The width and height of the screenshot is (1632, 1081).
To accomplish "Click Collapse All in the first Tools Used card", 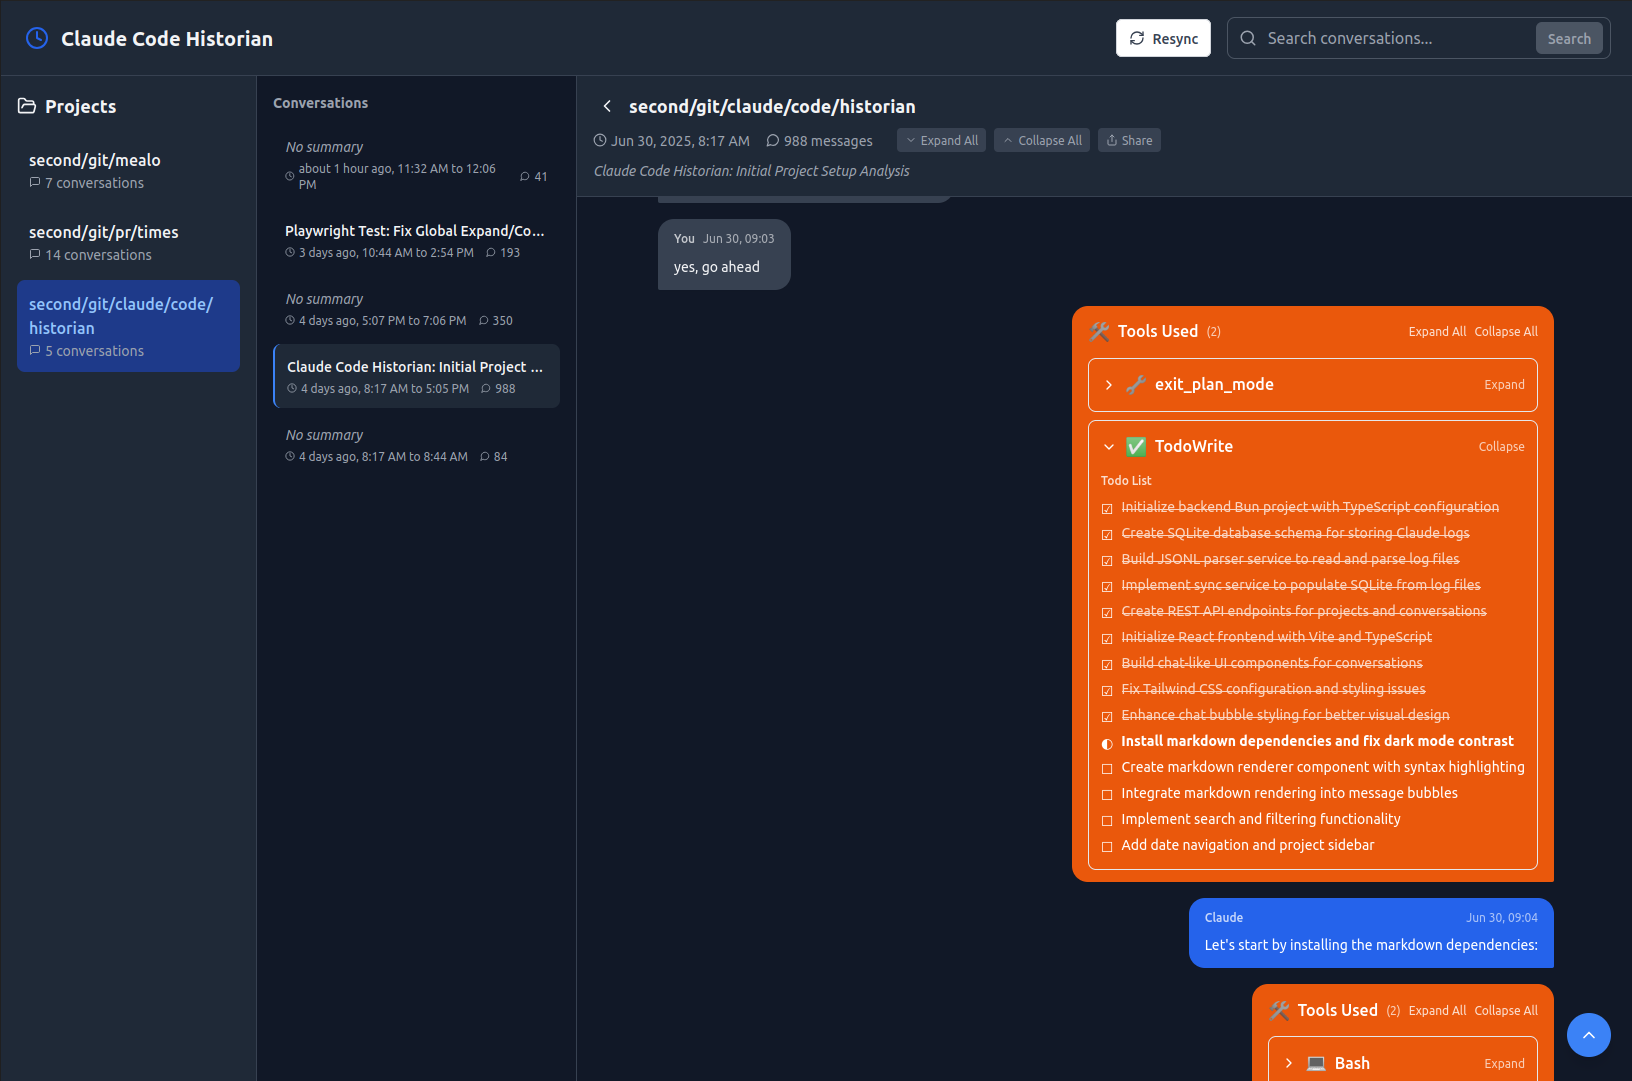I will coord(1506,332).
